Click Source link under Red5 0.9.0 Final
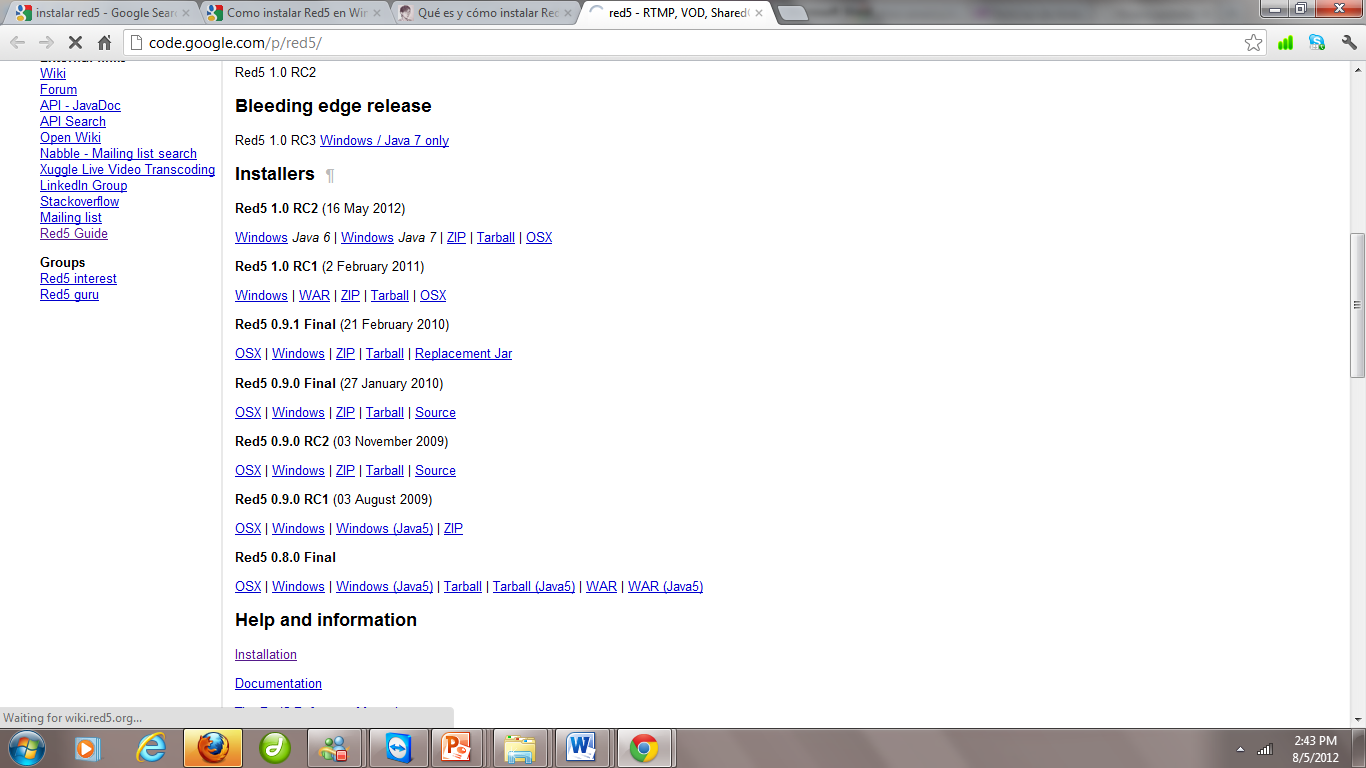 click(x=435, y=412)
